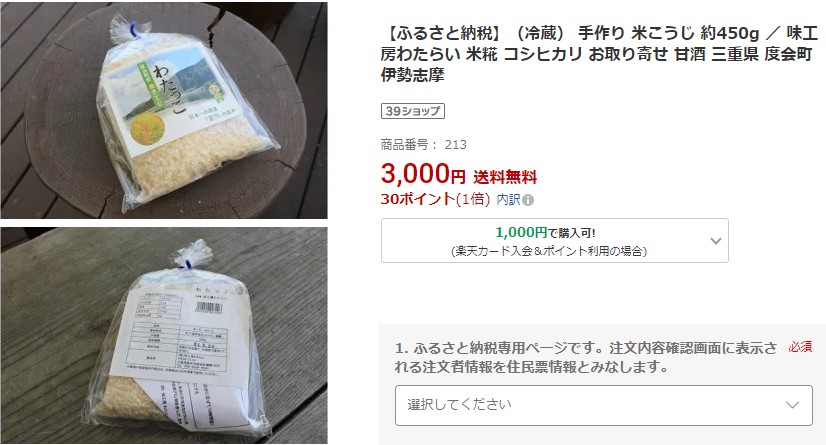Expand the 1,000円で購入可 panel chevron
This screenshot has height=445, width=826.
pos(715,241)
